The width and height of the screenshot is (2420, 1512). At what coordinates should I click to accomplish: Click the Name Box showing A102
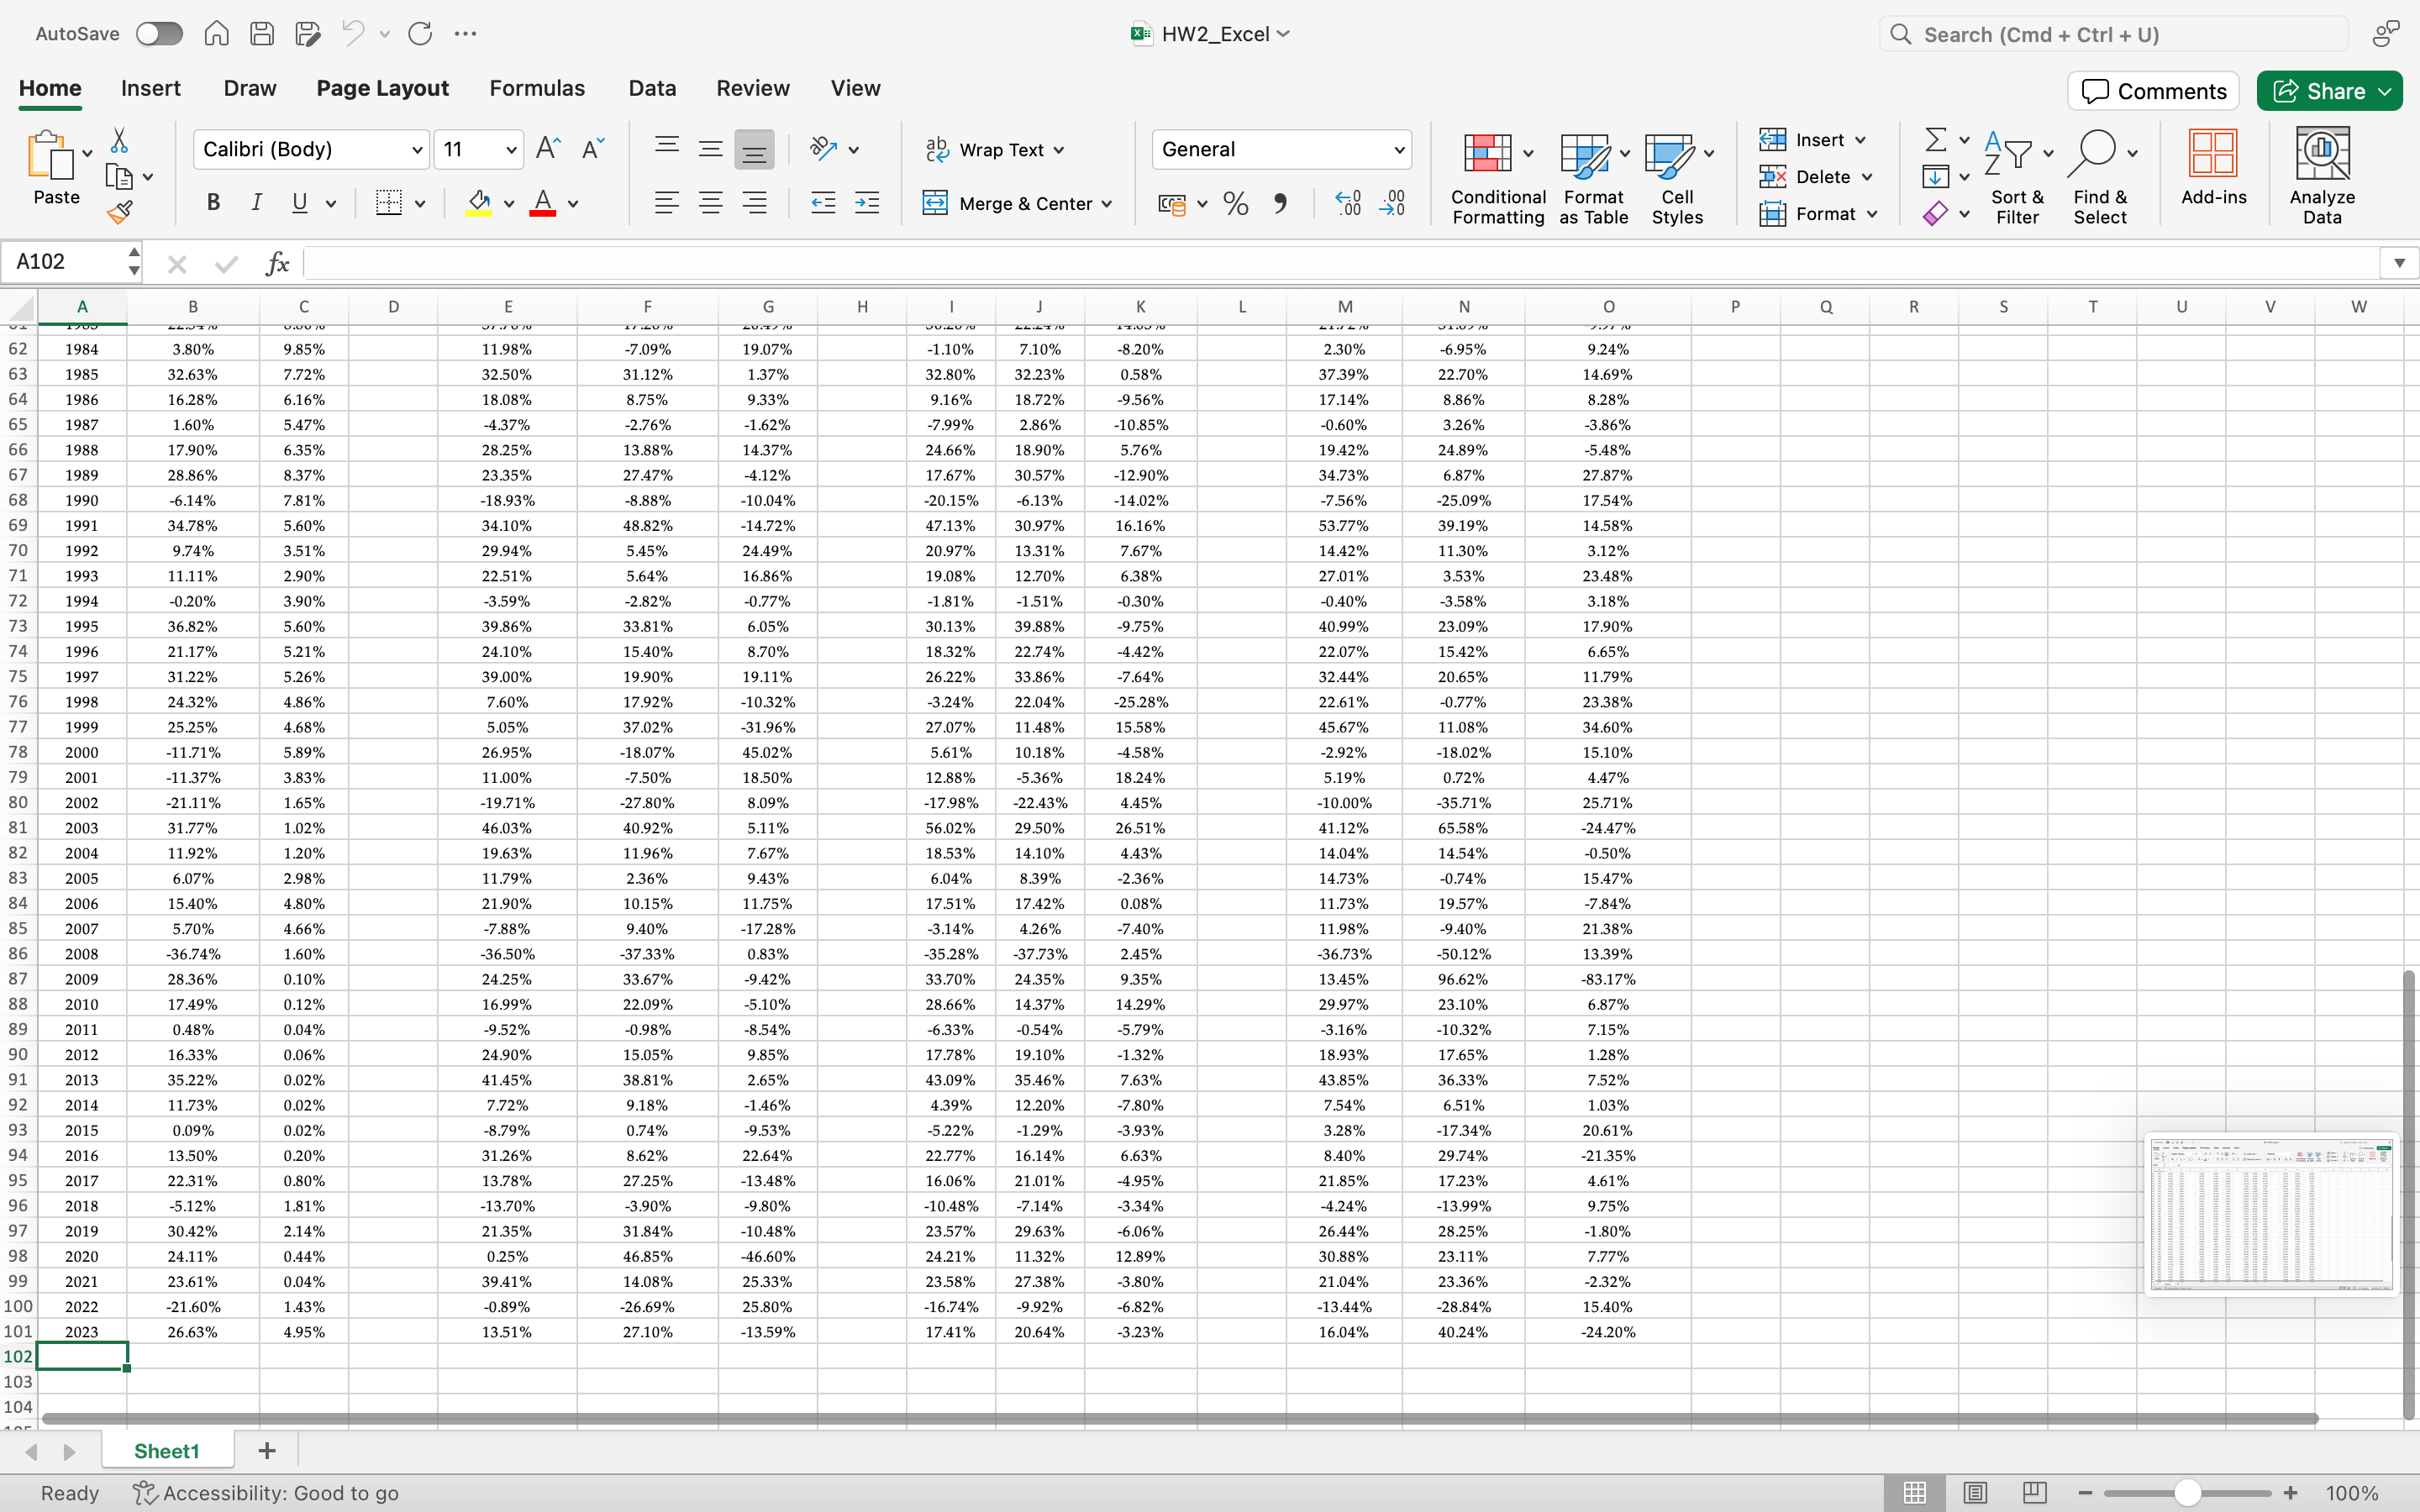[65, 262]
